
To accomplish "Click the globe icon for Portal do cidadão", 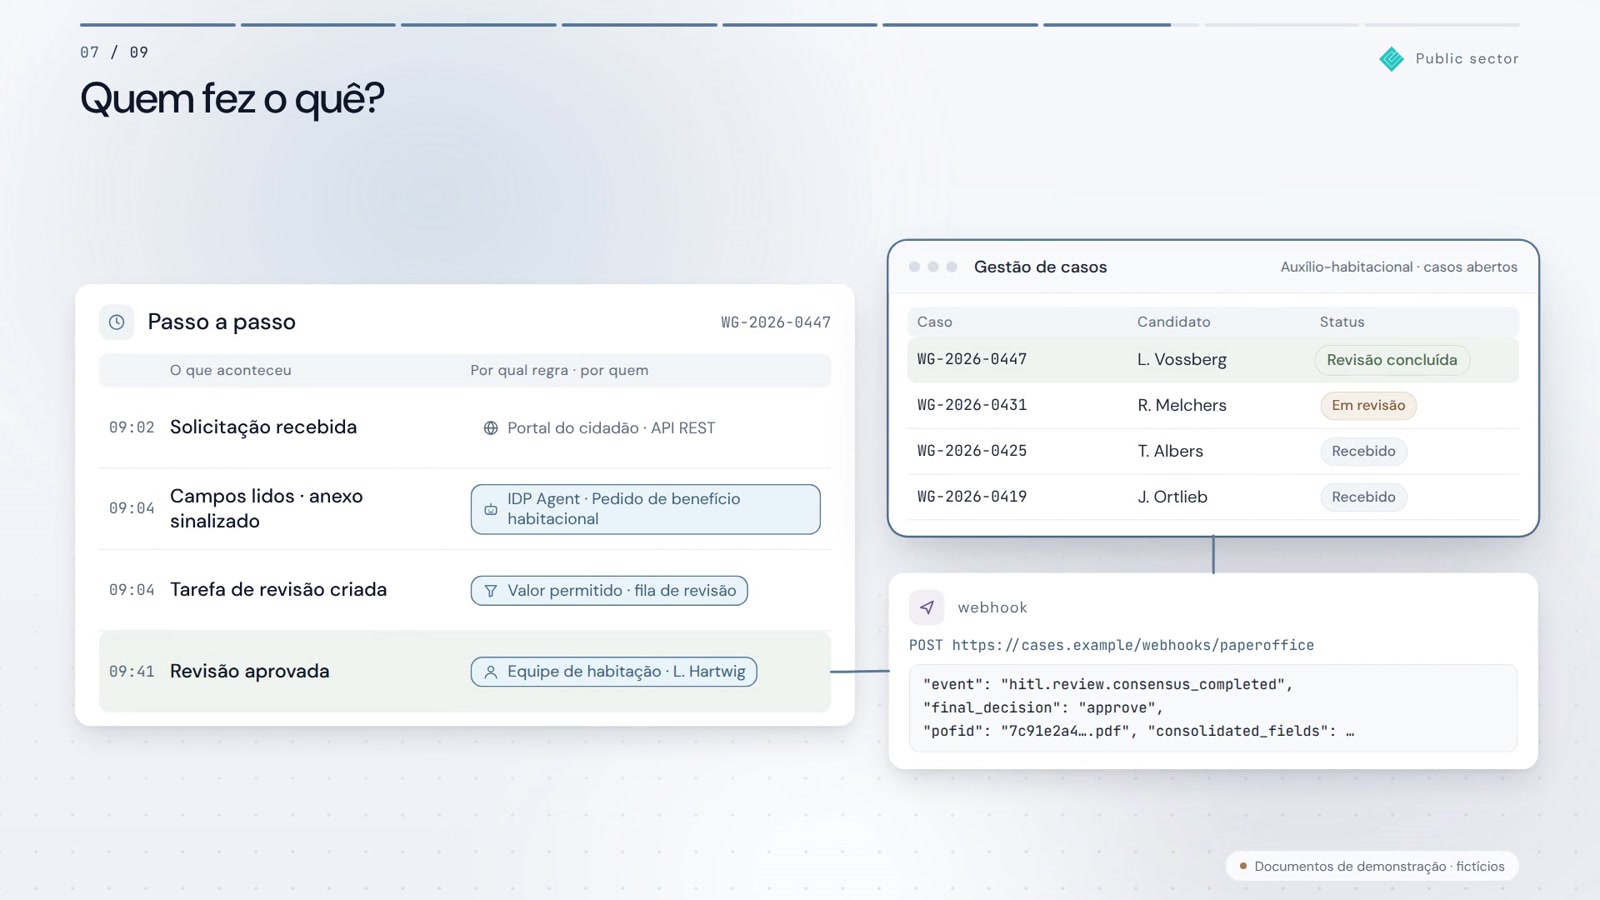I will tap(491, 428).
